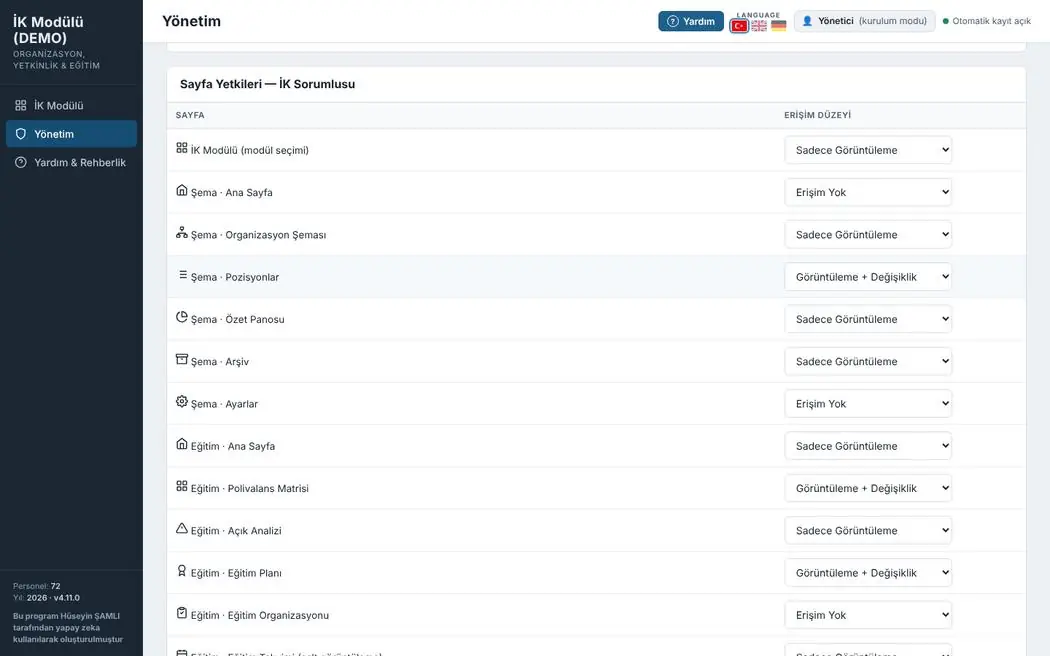Viewport: 1050px width, 656px height.
Task: Switch language with the German flag
Action: 778,26
